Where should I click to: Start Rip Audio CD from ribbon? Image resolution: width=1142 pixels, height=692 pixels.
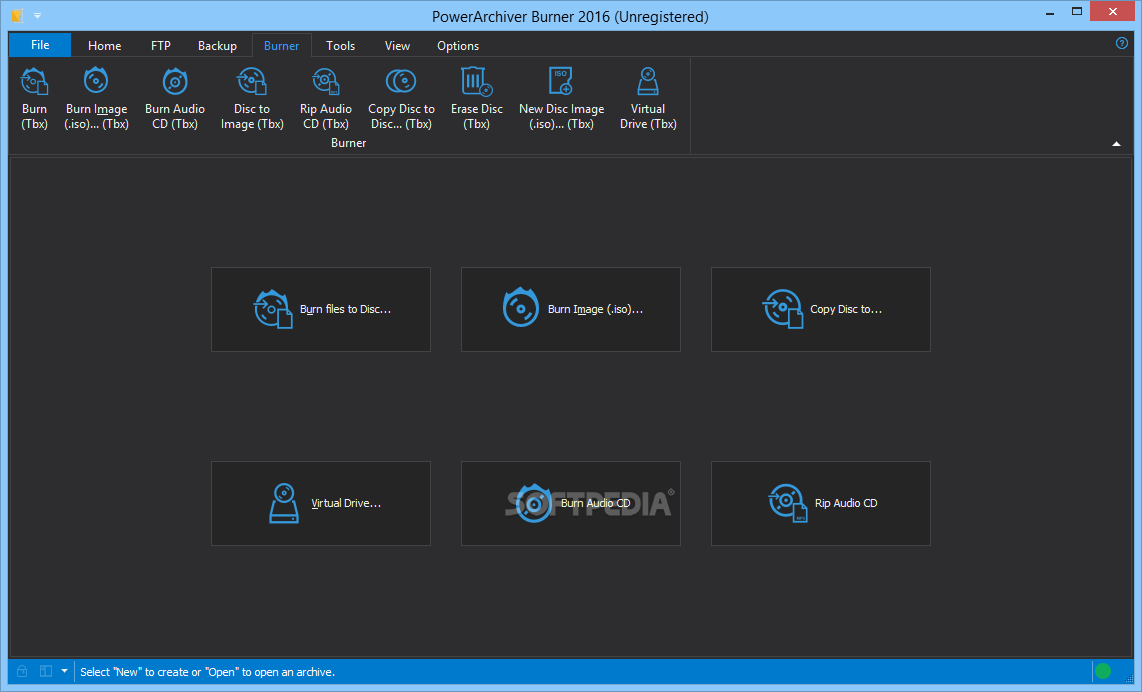coord(326,98)
